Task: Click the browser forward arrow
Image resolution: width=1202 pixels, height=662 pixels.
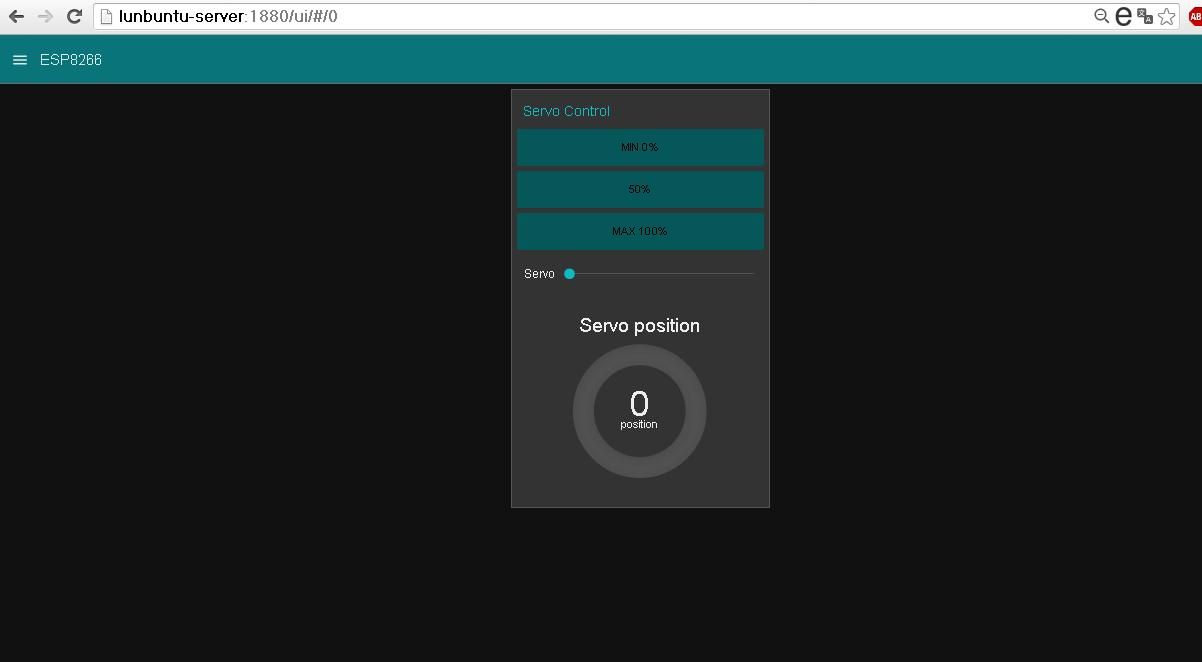Action: tap(43, 16)
